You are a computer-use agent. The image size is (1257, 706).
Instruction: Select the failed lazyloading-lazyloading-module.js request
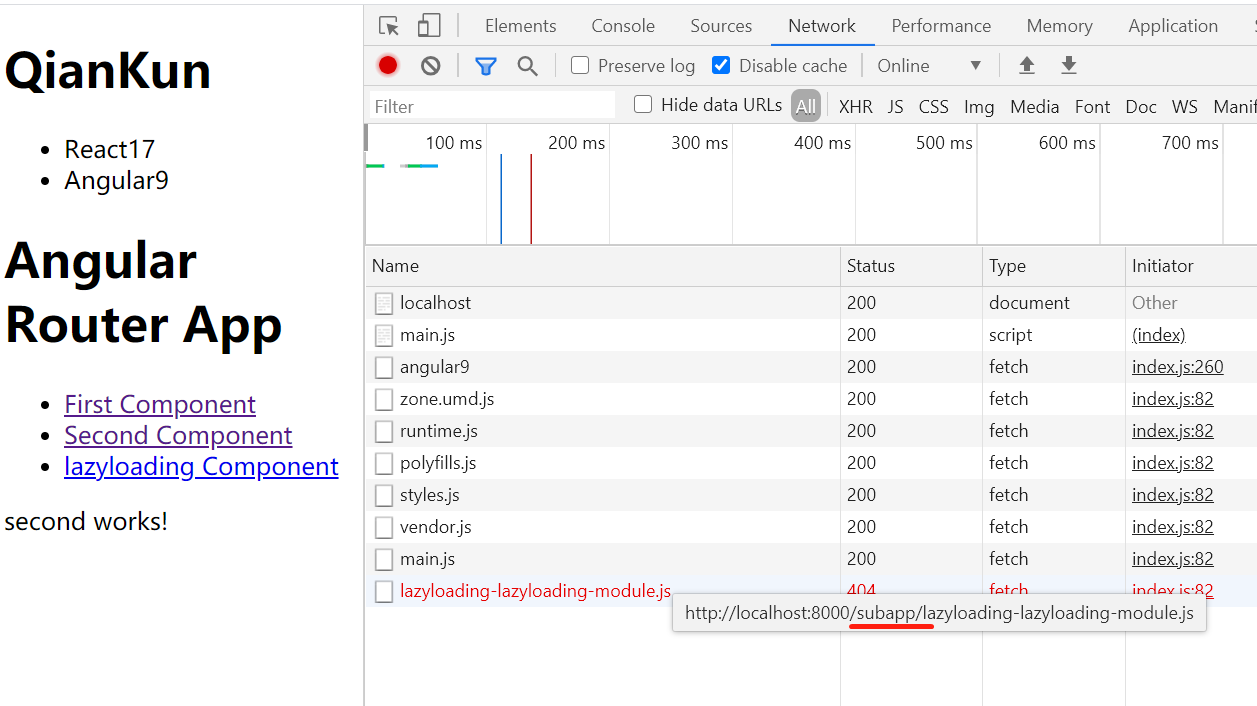(x=537, y=590)
